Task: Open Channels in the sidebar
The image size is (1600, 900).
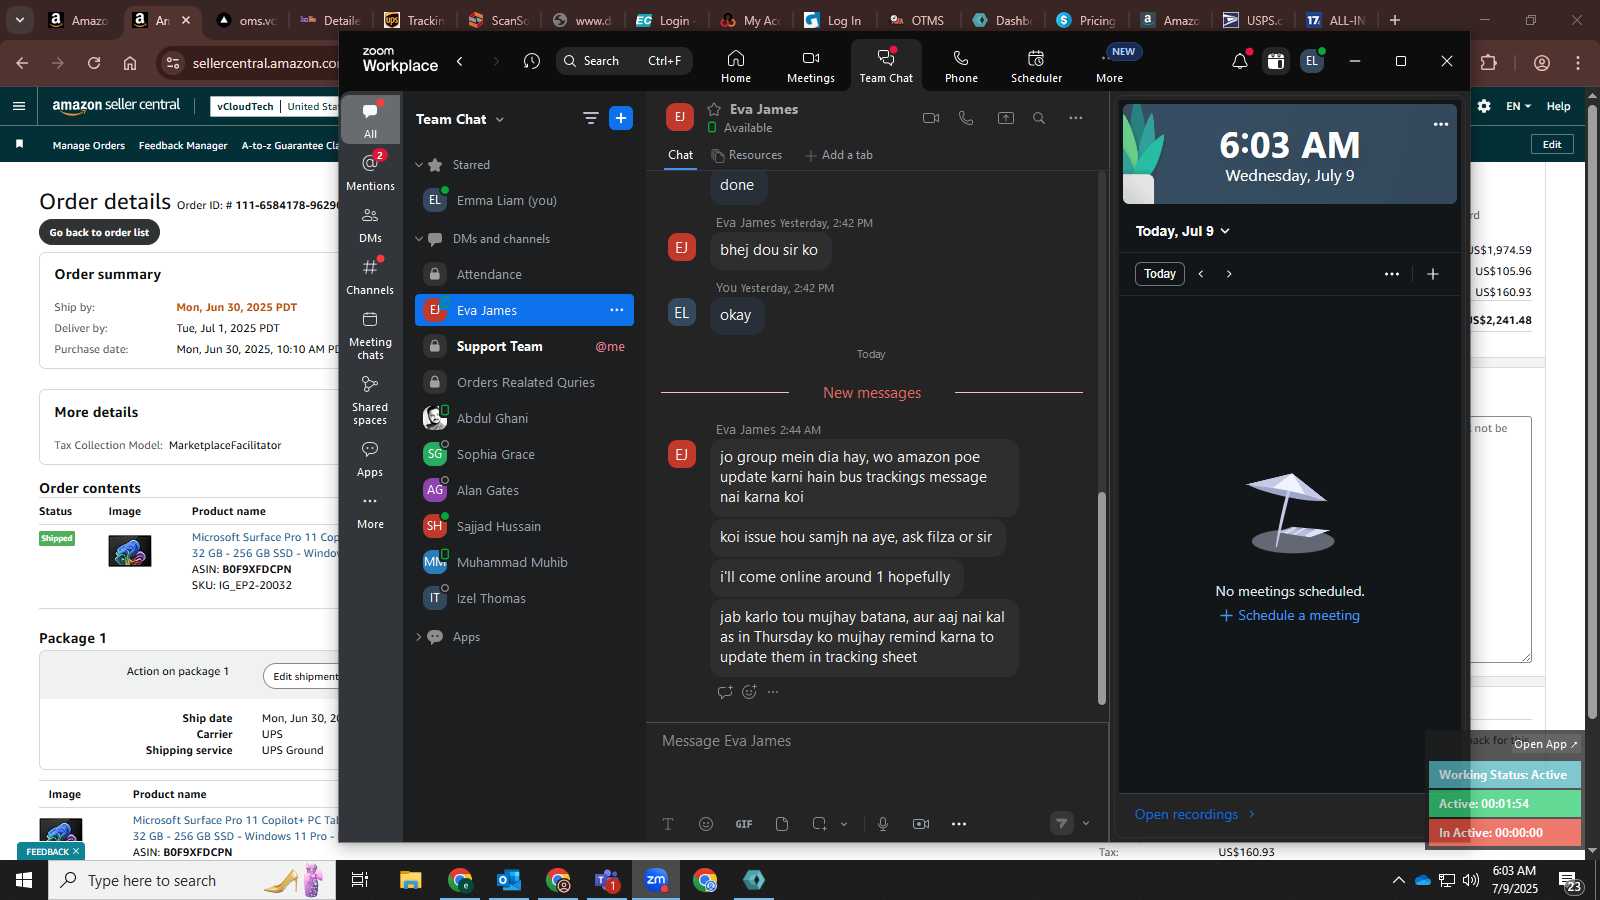Action: 370,276
